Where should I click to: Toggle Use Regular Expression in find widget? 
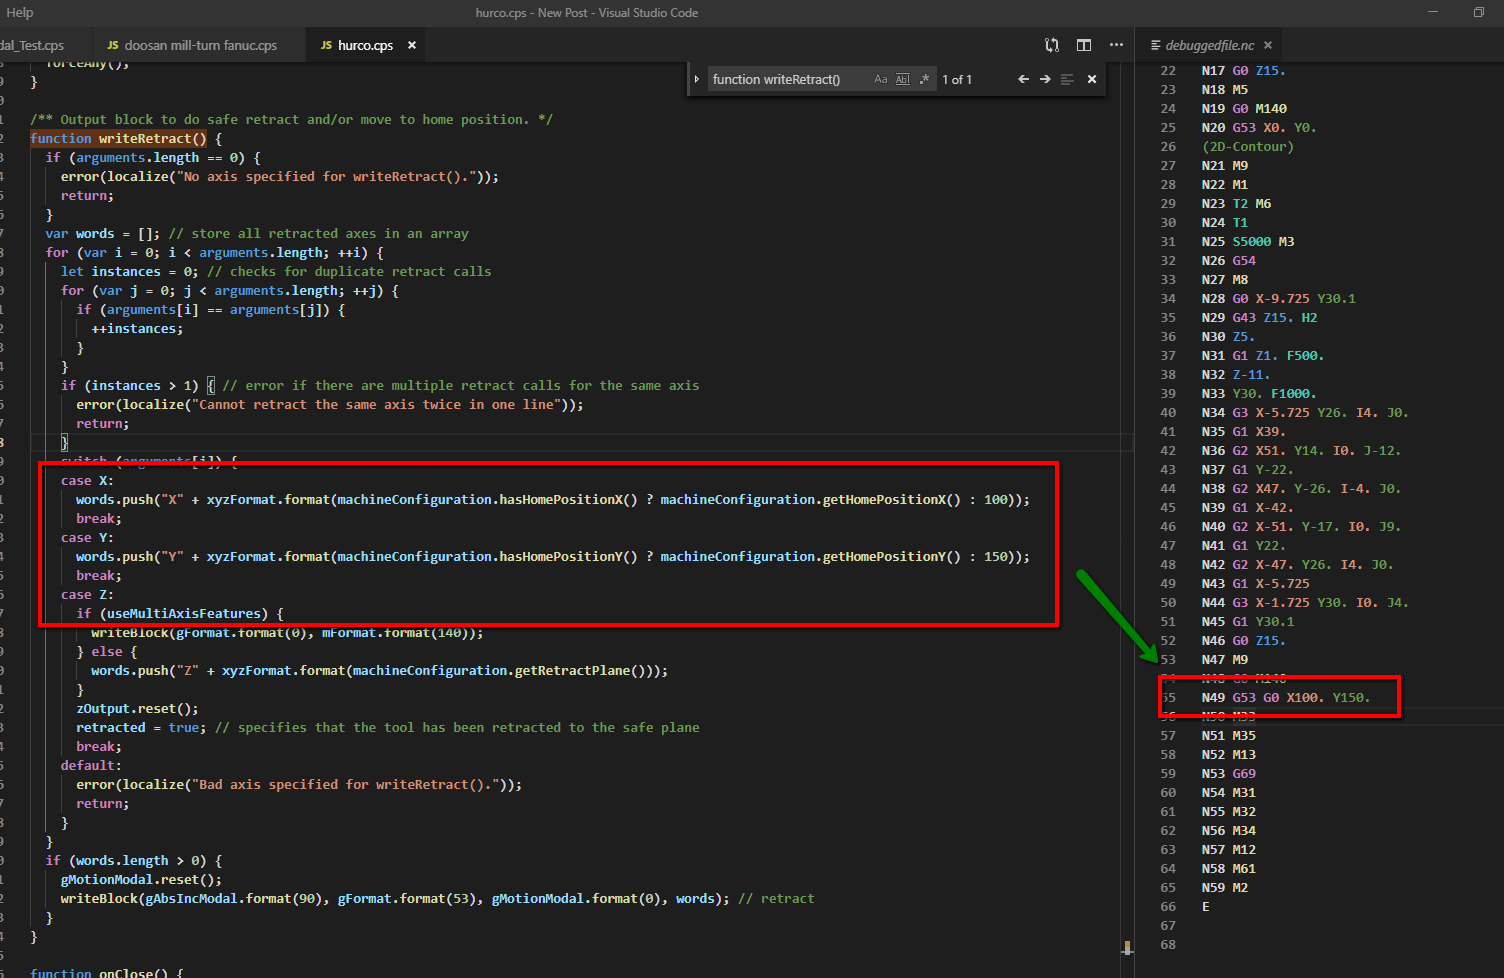point(924,79)
